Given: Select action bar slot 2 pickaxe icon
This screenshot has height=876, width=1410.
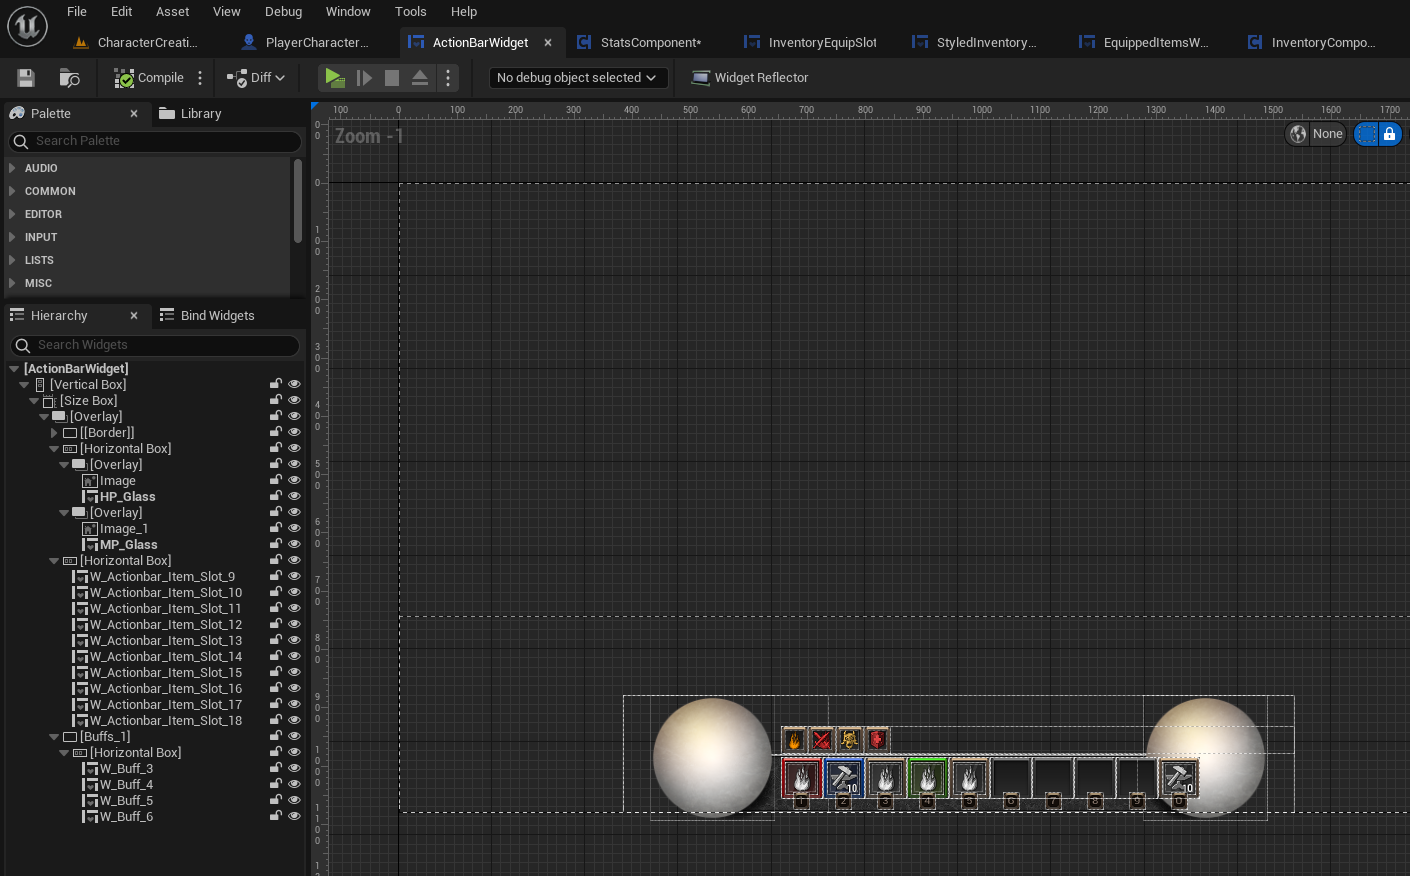Looking at the screenshot, I should click(x=843, y=777).
